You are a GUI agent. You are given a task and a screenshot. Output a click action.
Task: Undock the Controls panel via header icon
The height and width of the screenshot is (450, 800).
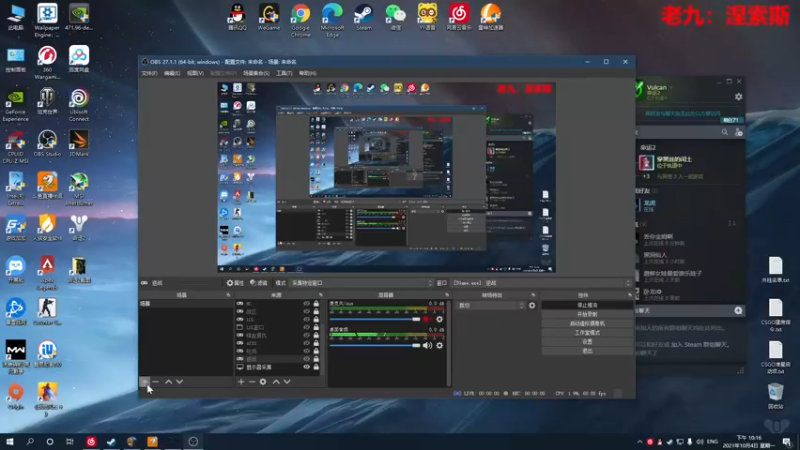click(630, 295)
